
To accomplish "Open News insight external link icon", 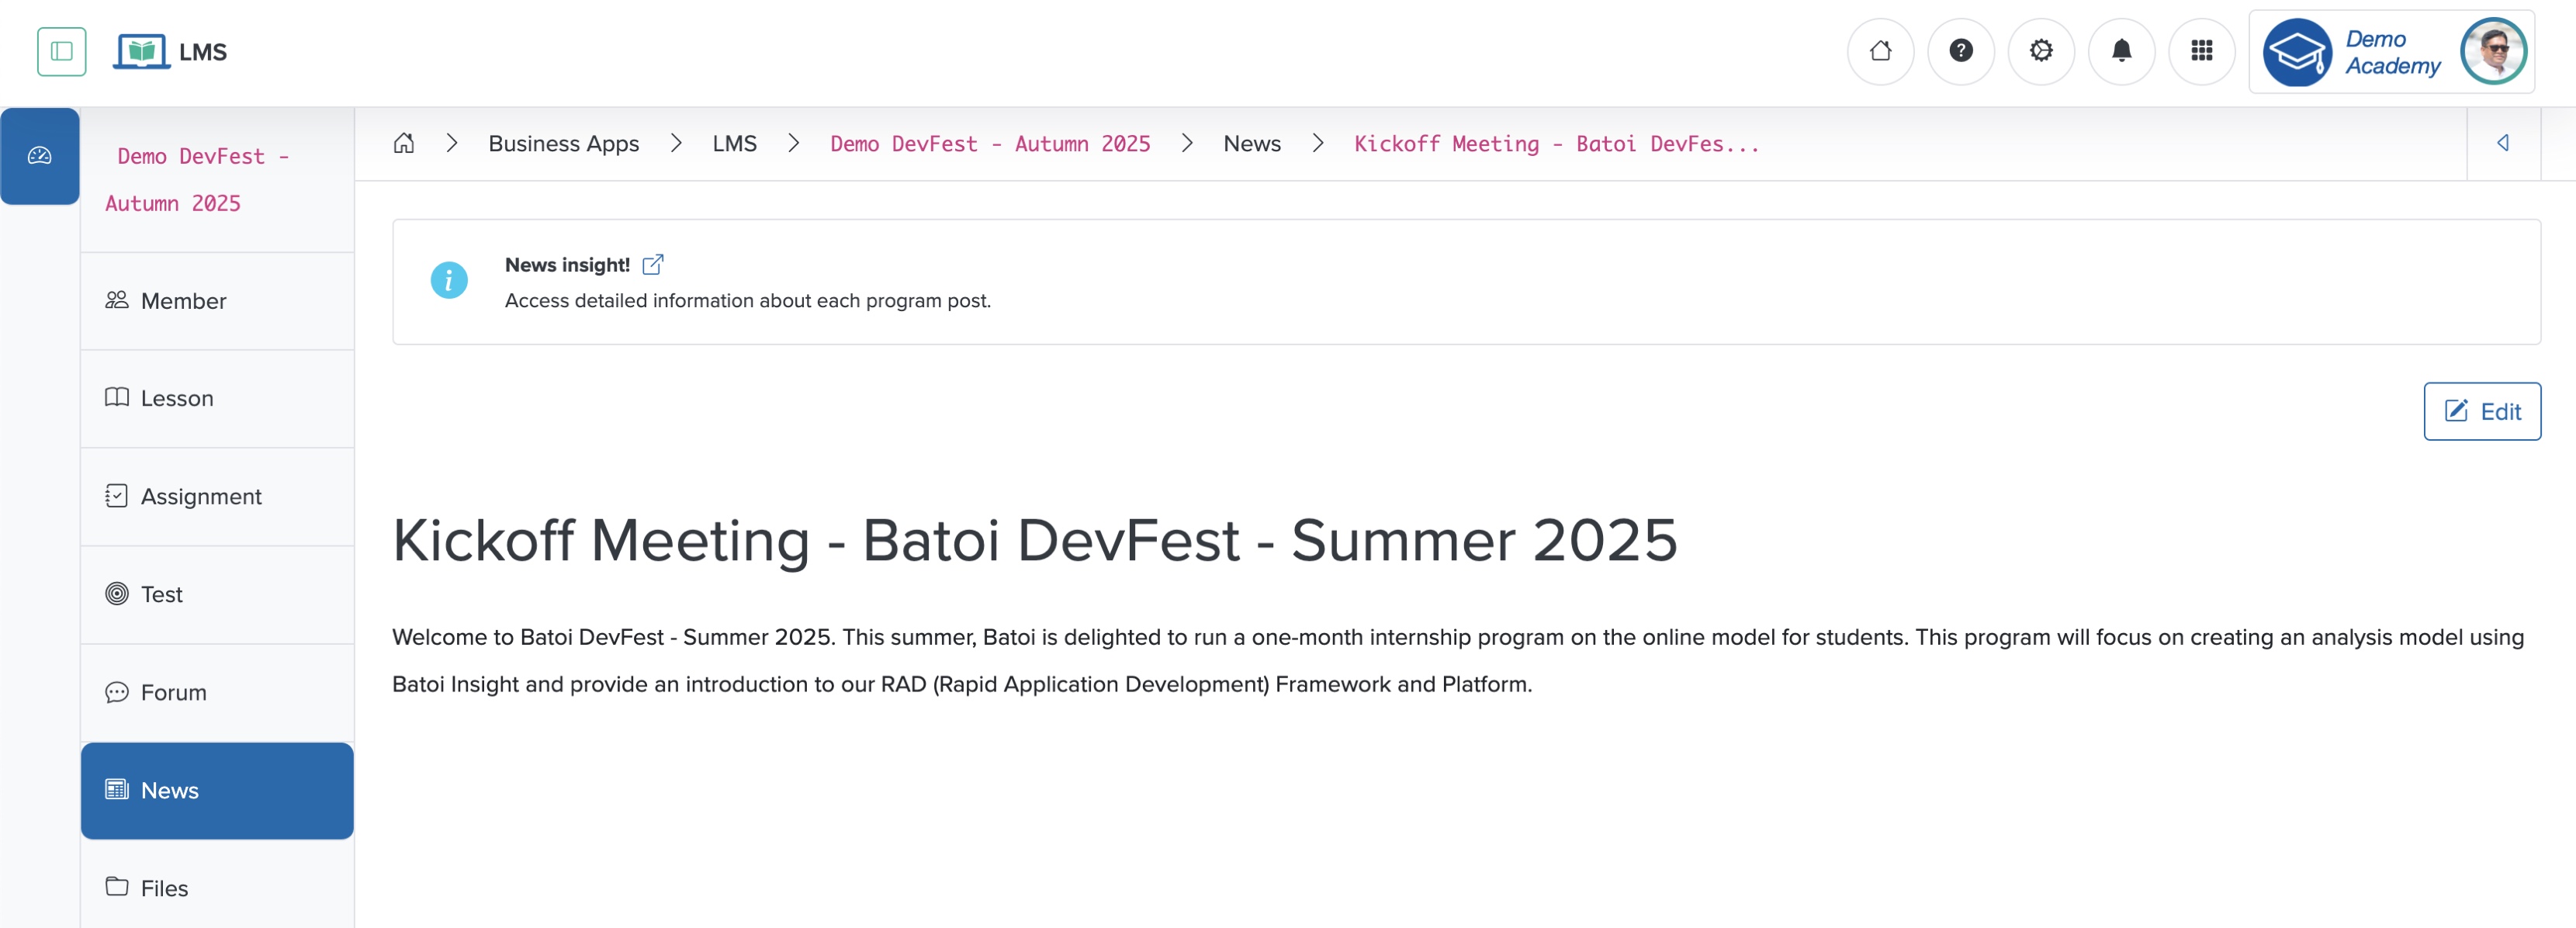I will point(653,265).
